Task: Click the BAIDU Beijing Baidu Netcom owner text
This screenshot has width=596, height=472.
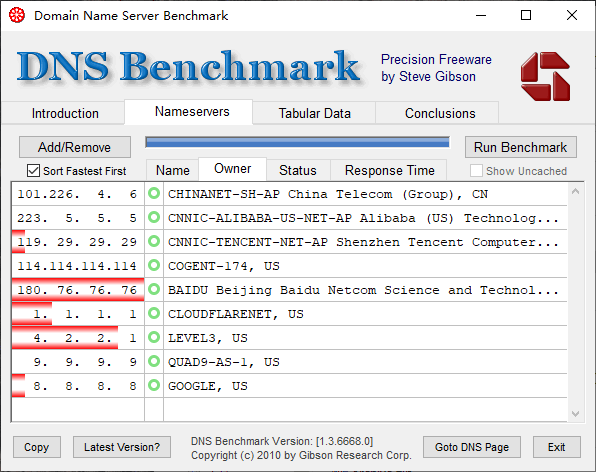Action: (363, 290)
